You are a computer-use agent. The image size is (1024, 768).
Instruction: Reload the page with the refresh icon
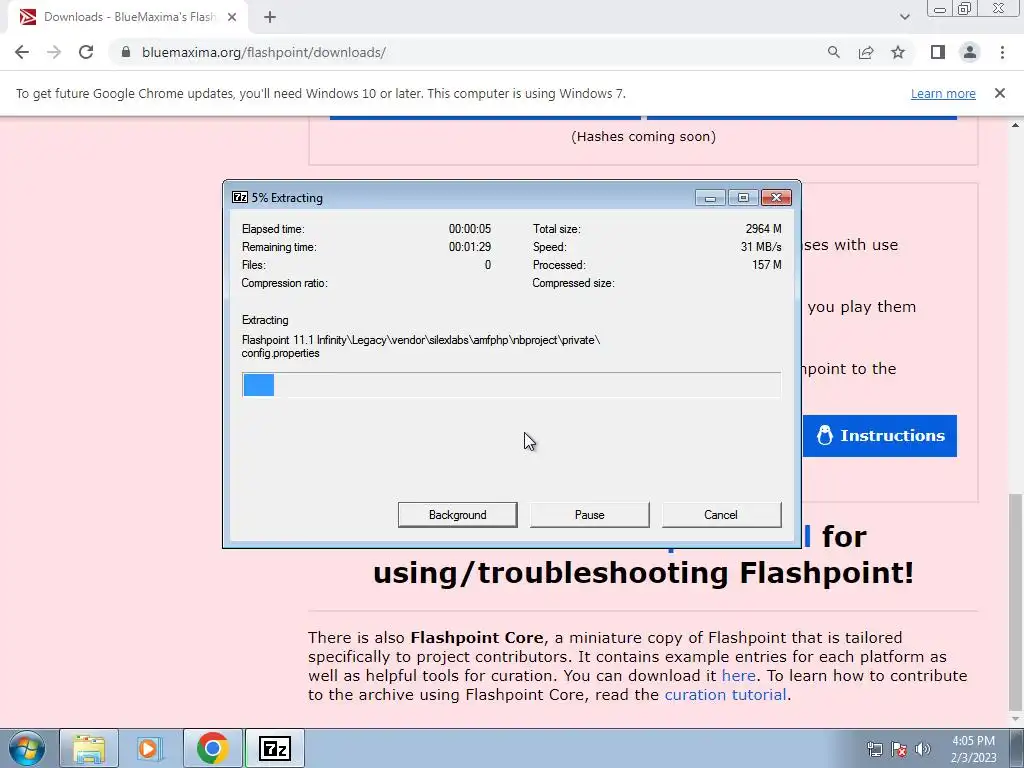pos(86,52)
